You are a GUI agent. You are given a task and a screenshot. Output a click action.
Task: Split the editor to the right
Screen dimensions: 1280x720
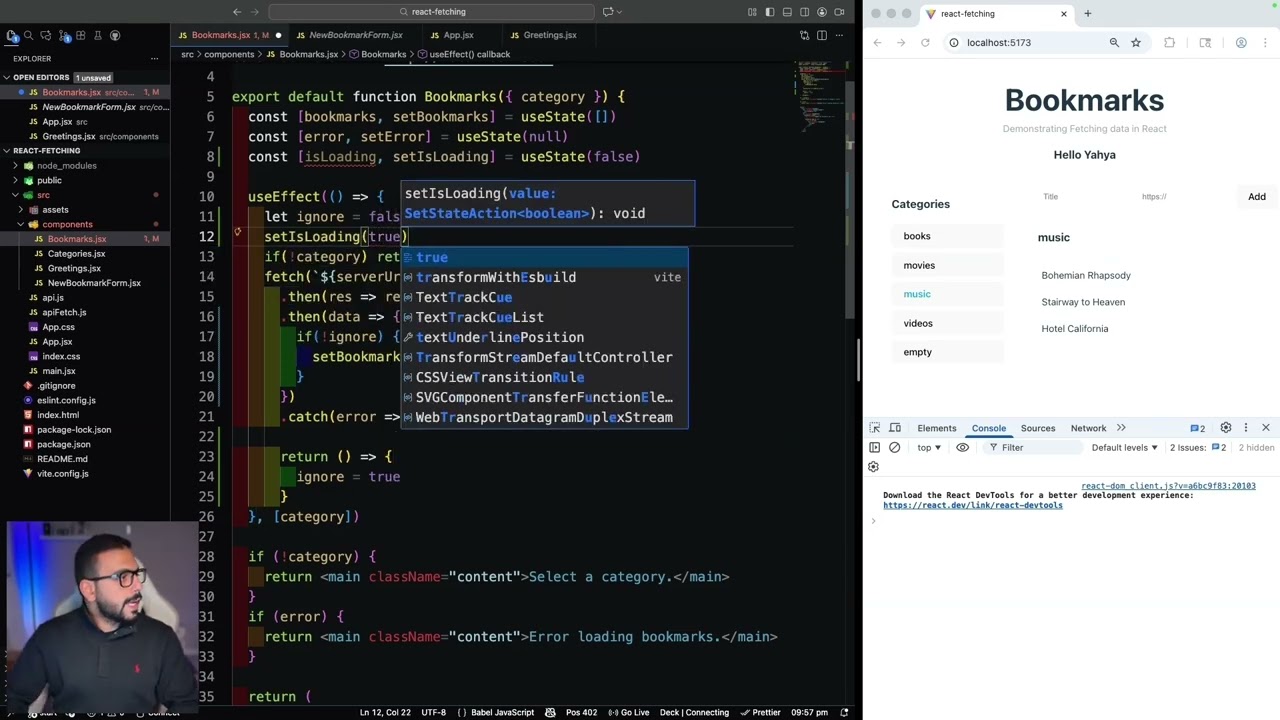[822, 35]
